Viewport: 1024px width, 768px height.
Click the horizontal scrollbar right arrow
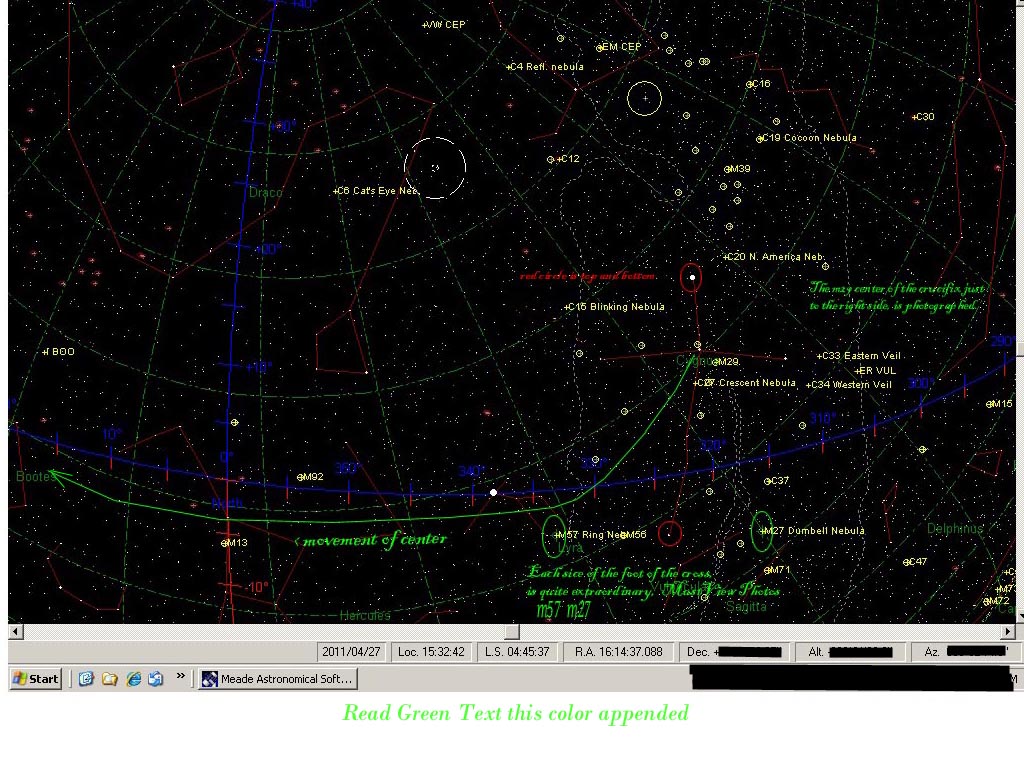point(1008,632)
